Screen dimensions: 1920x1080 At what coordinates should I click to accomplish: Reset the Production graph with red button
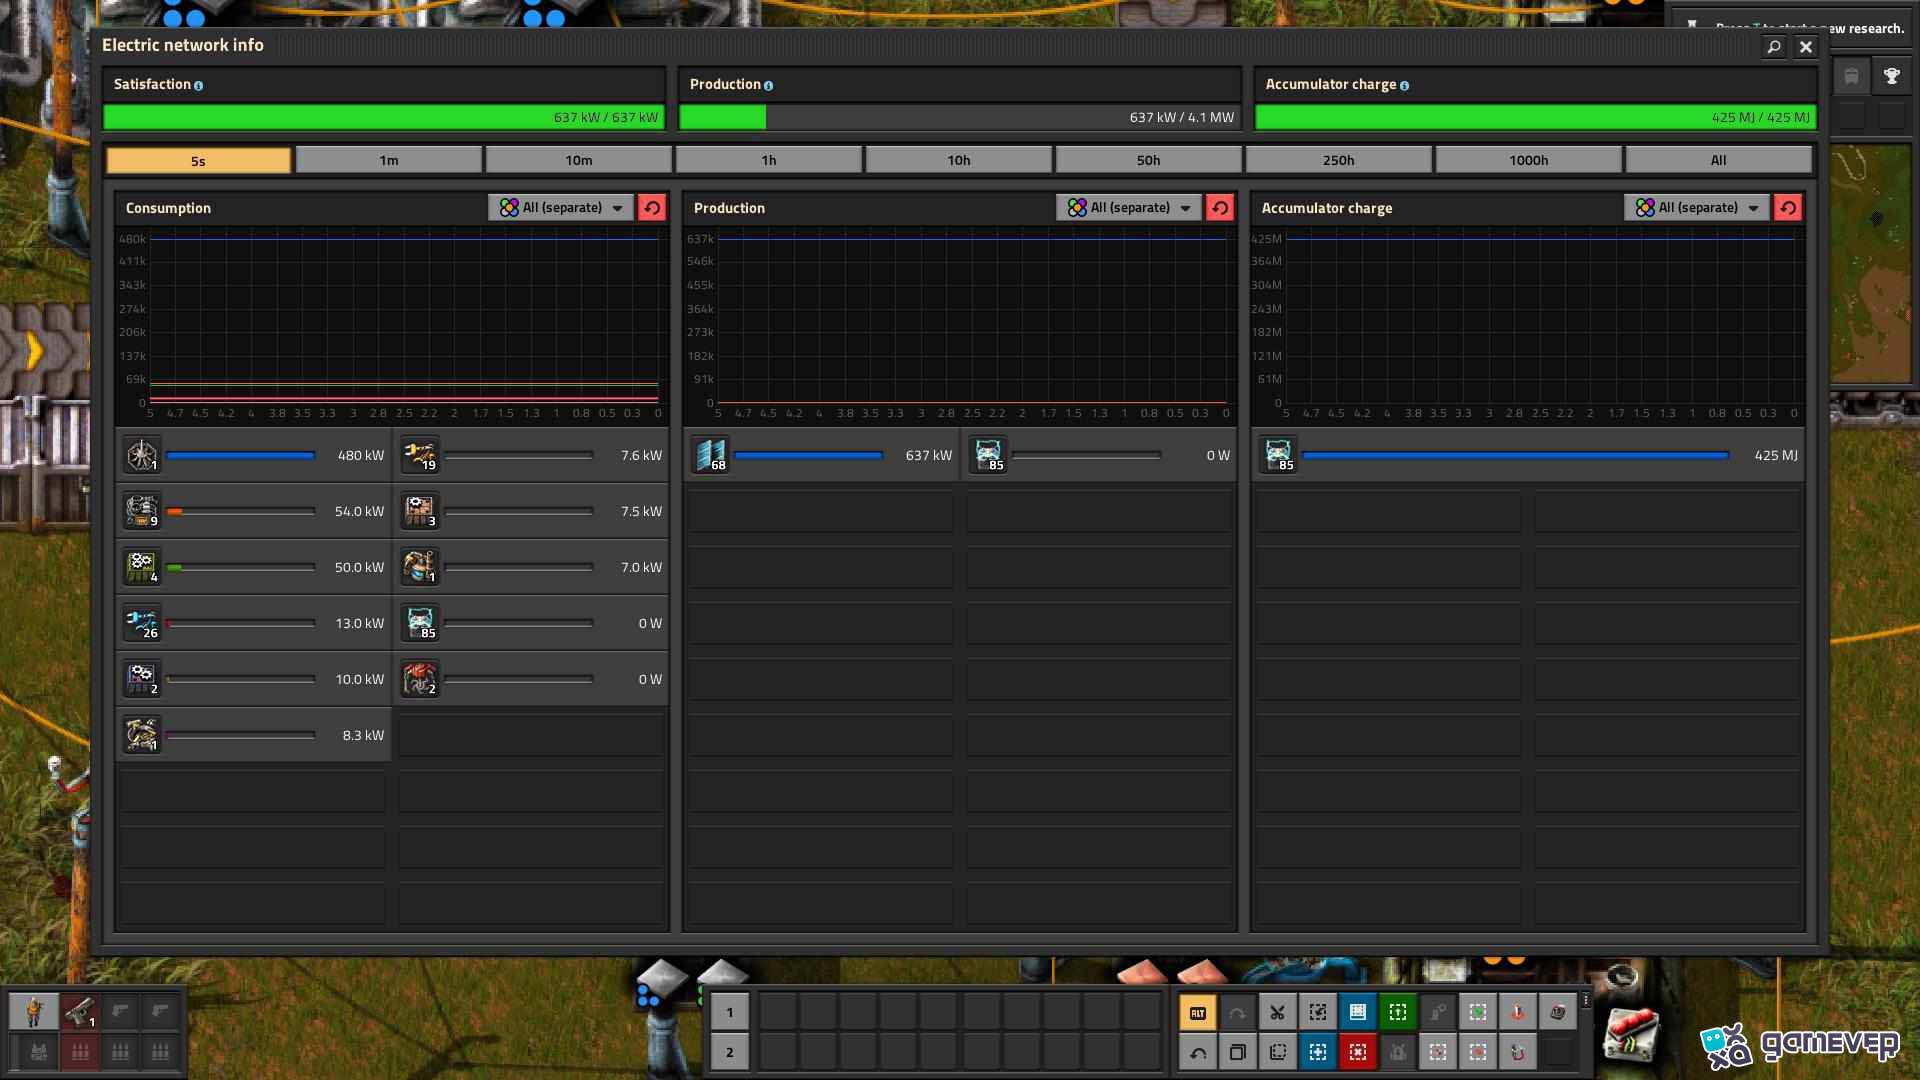click(1220, 207)
